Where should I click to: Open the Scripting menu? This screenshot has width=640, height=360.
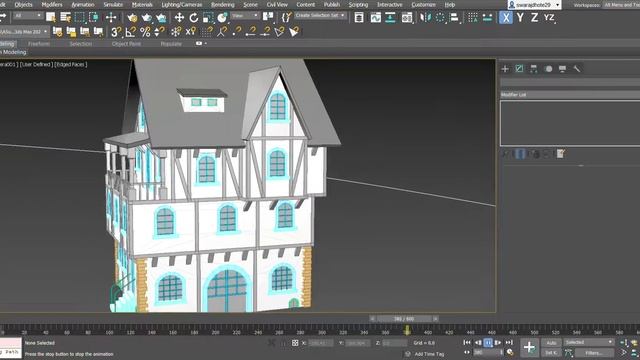click(x=358, y=5)
